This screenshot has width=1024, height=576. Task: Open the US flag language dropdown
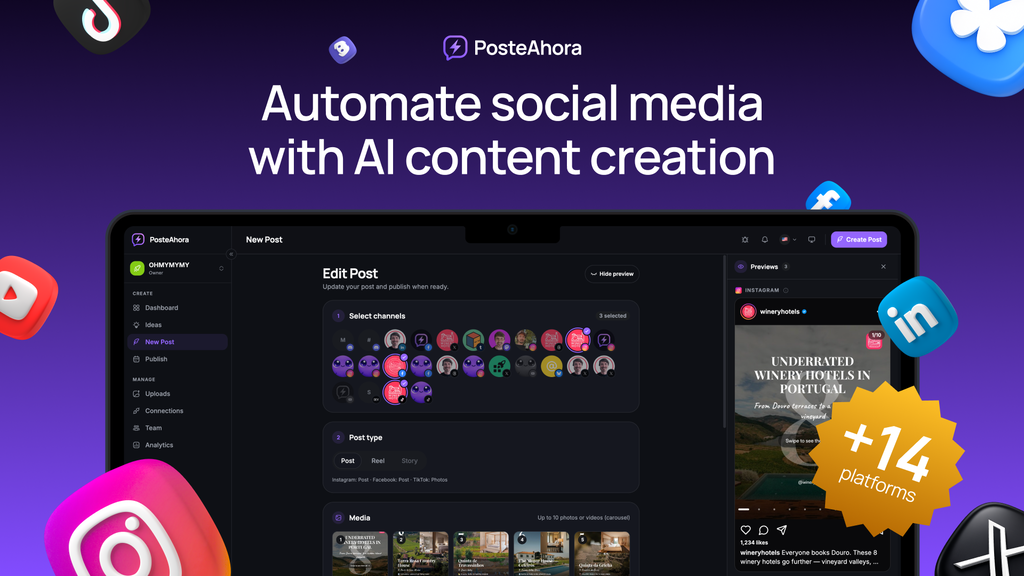[x=788, y=240]
